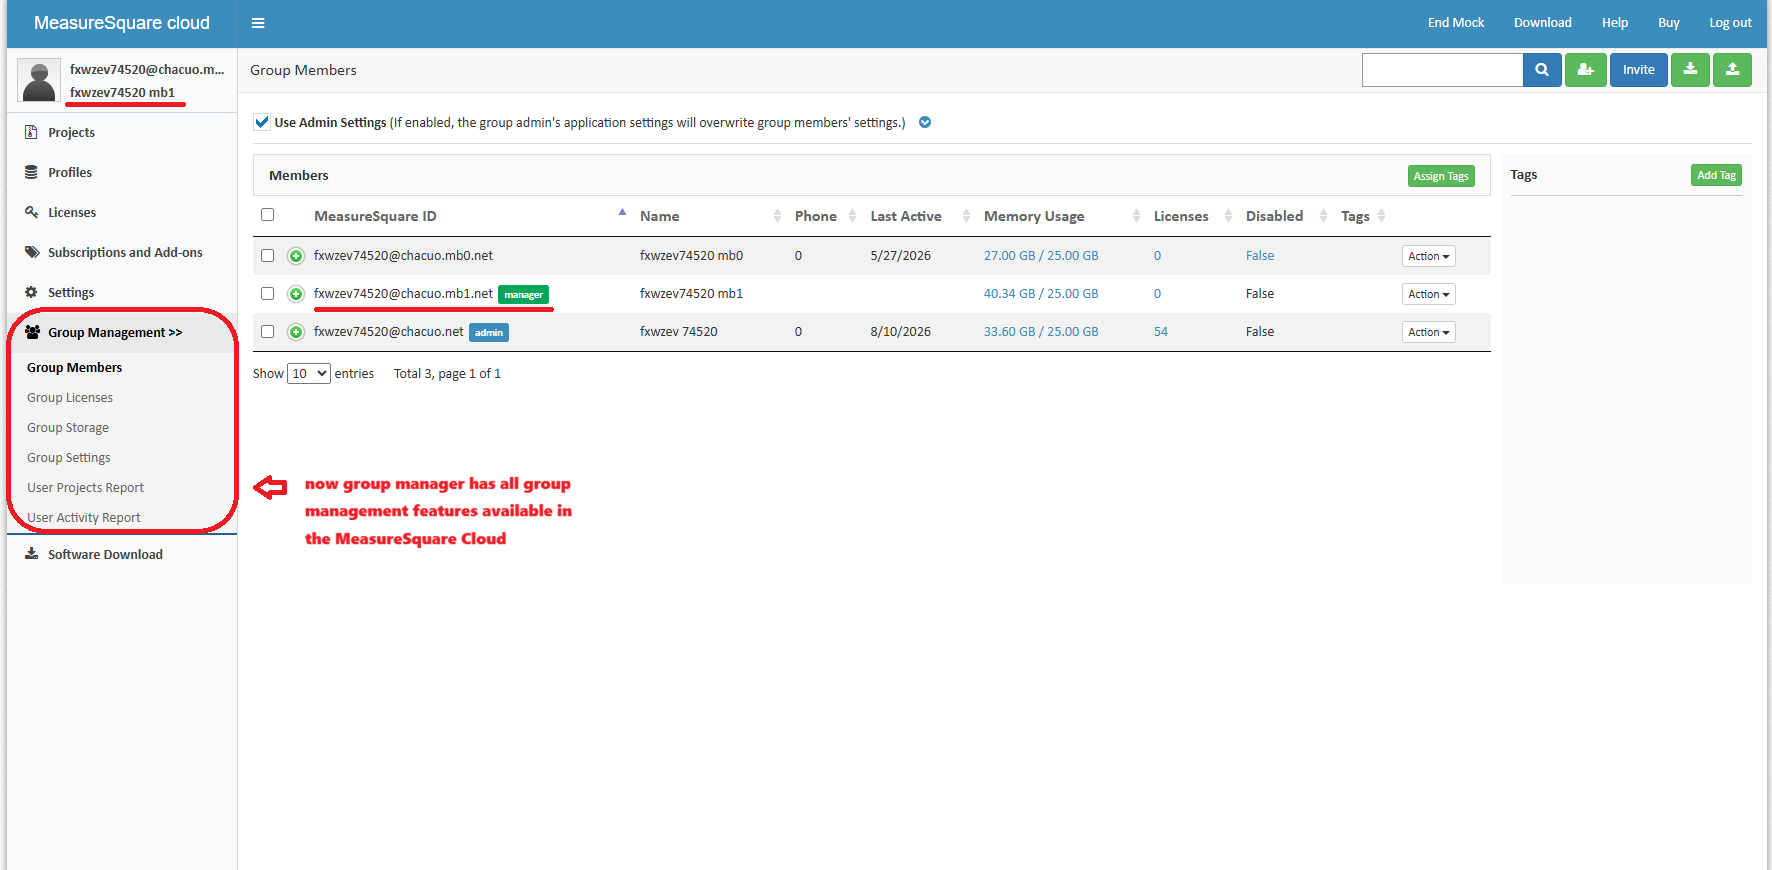Open User Projects Report
1772x870 pixels.
pyautogui.click(x=86, y=488)
